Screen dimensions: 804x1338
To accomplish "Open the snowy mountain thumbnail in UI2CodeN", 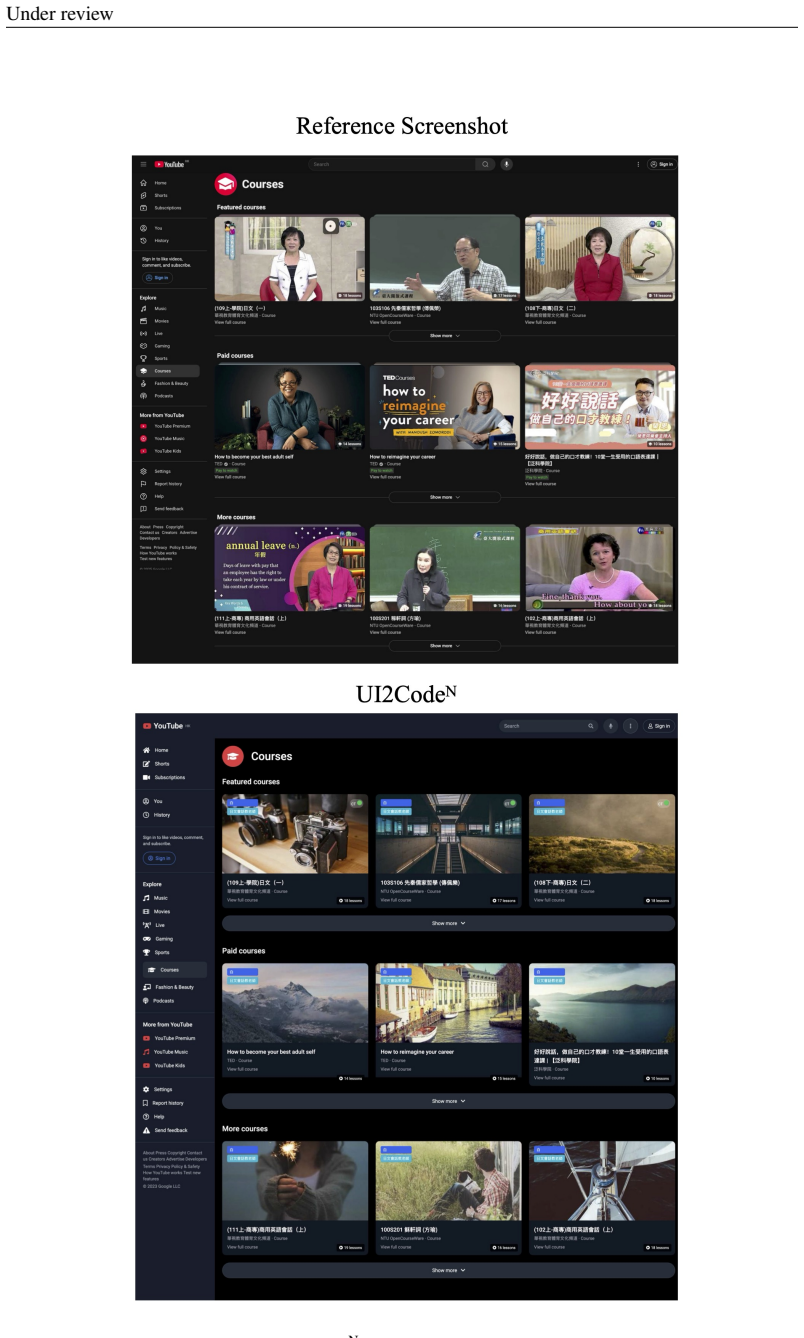I will point(295,1003).
